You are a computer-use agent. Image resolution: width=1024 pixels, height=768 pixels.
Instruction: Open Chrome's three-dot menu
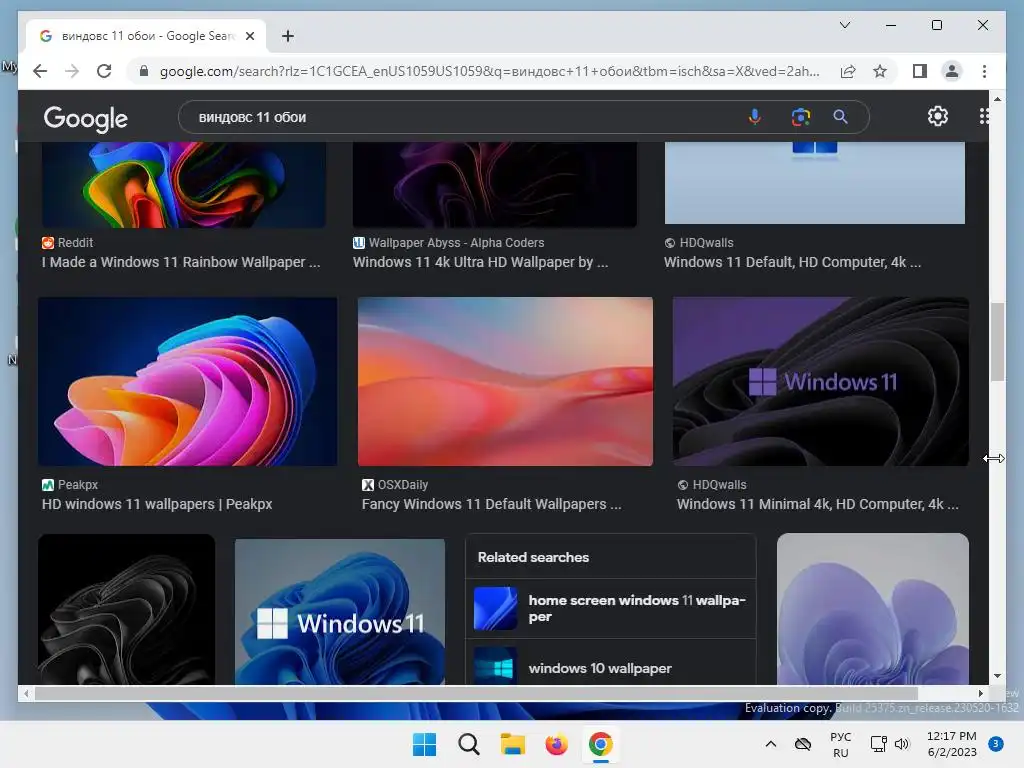[x=984, y=71]
